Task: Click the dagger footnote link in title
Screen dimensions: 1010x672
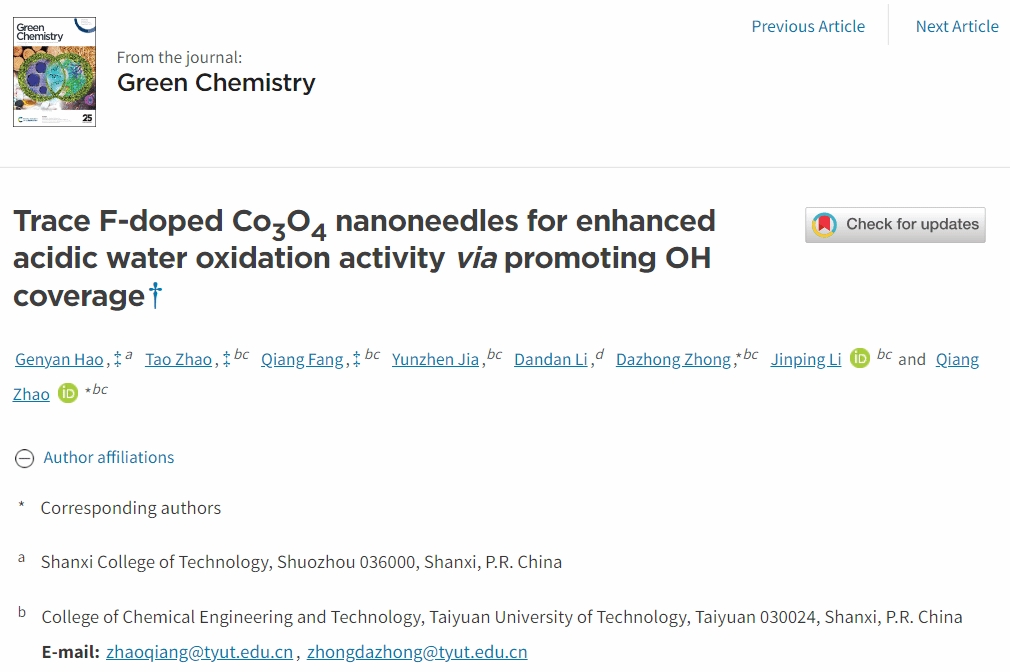Action: tap(154, 296)
